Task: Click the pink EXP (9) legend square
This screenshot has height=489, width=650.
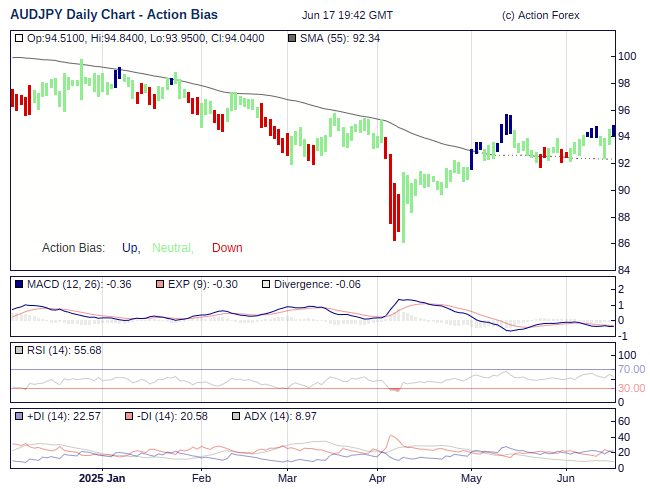Action: pyautogui.click(x=160, y=284)
